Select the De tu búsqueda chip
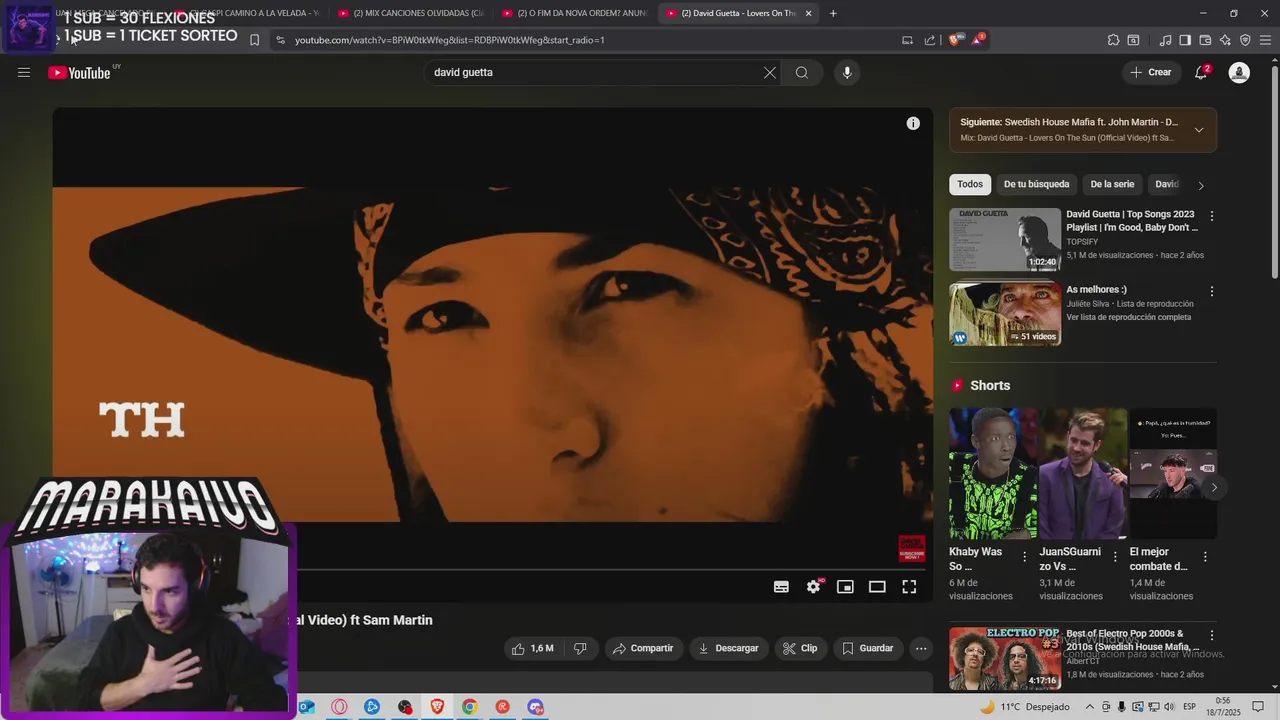 (1036, 184)
